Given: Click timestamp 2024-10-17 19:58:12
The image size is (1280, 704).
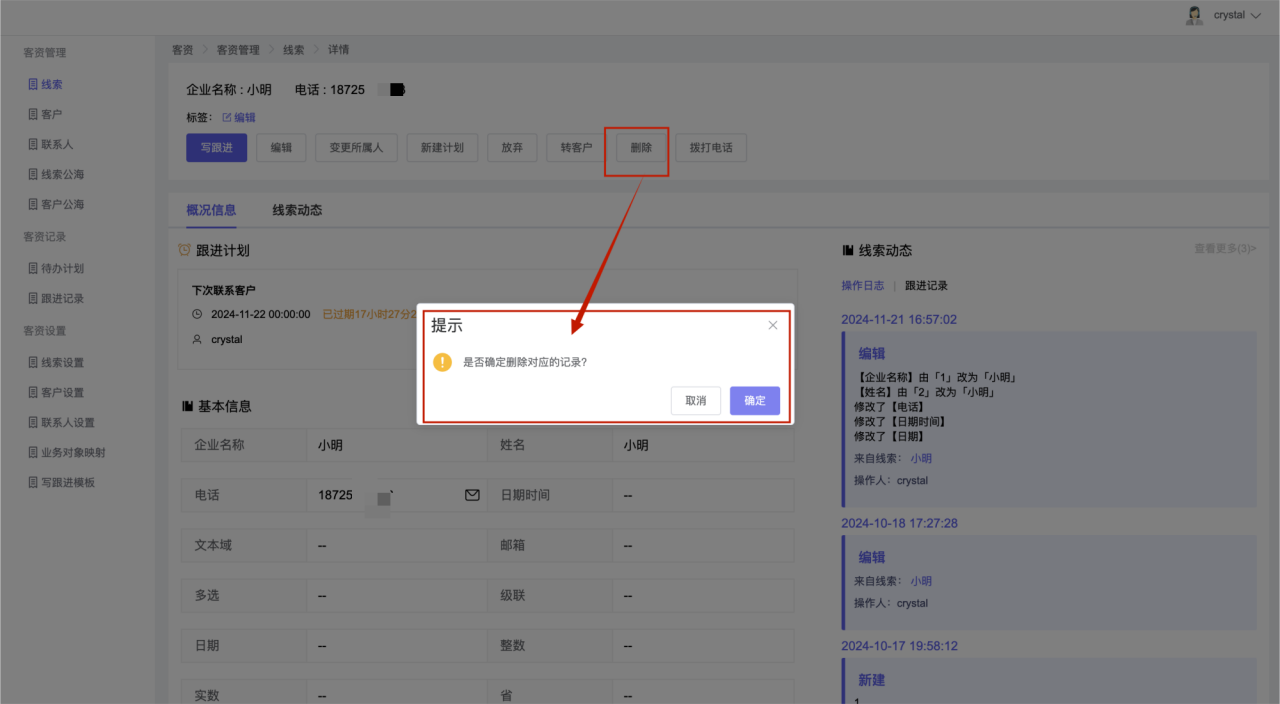Looking at the screenshot, I should [899, 646].
